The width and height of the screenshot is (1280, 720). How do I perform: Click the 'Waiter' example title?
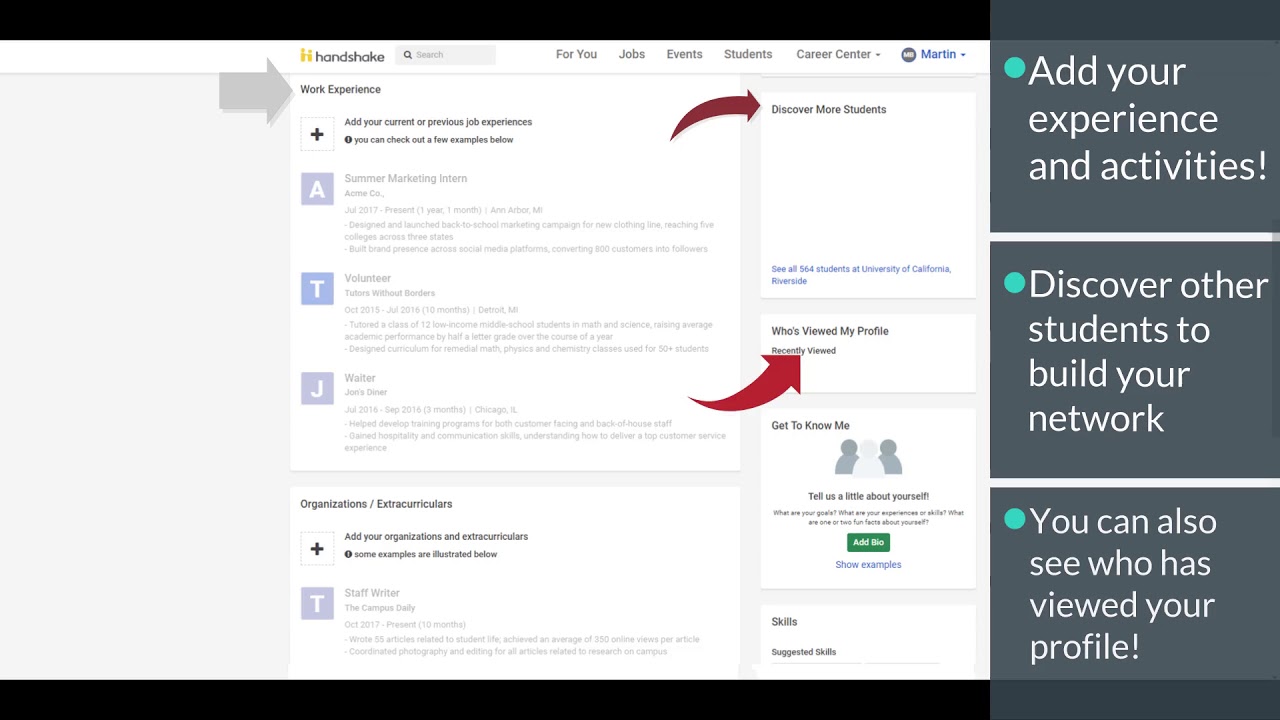pos(360,379)
